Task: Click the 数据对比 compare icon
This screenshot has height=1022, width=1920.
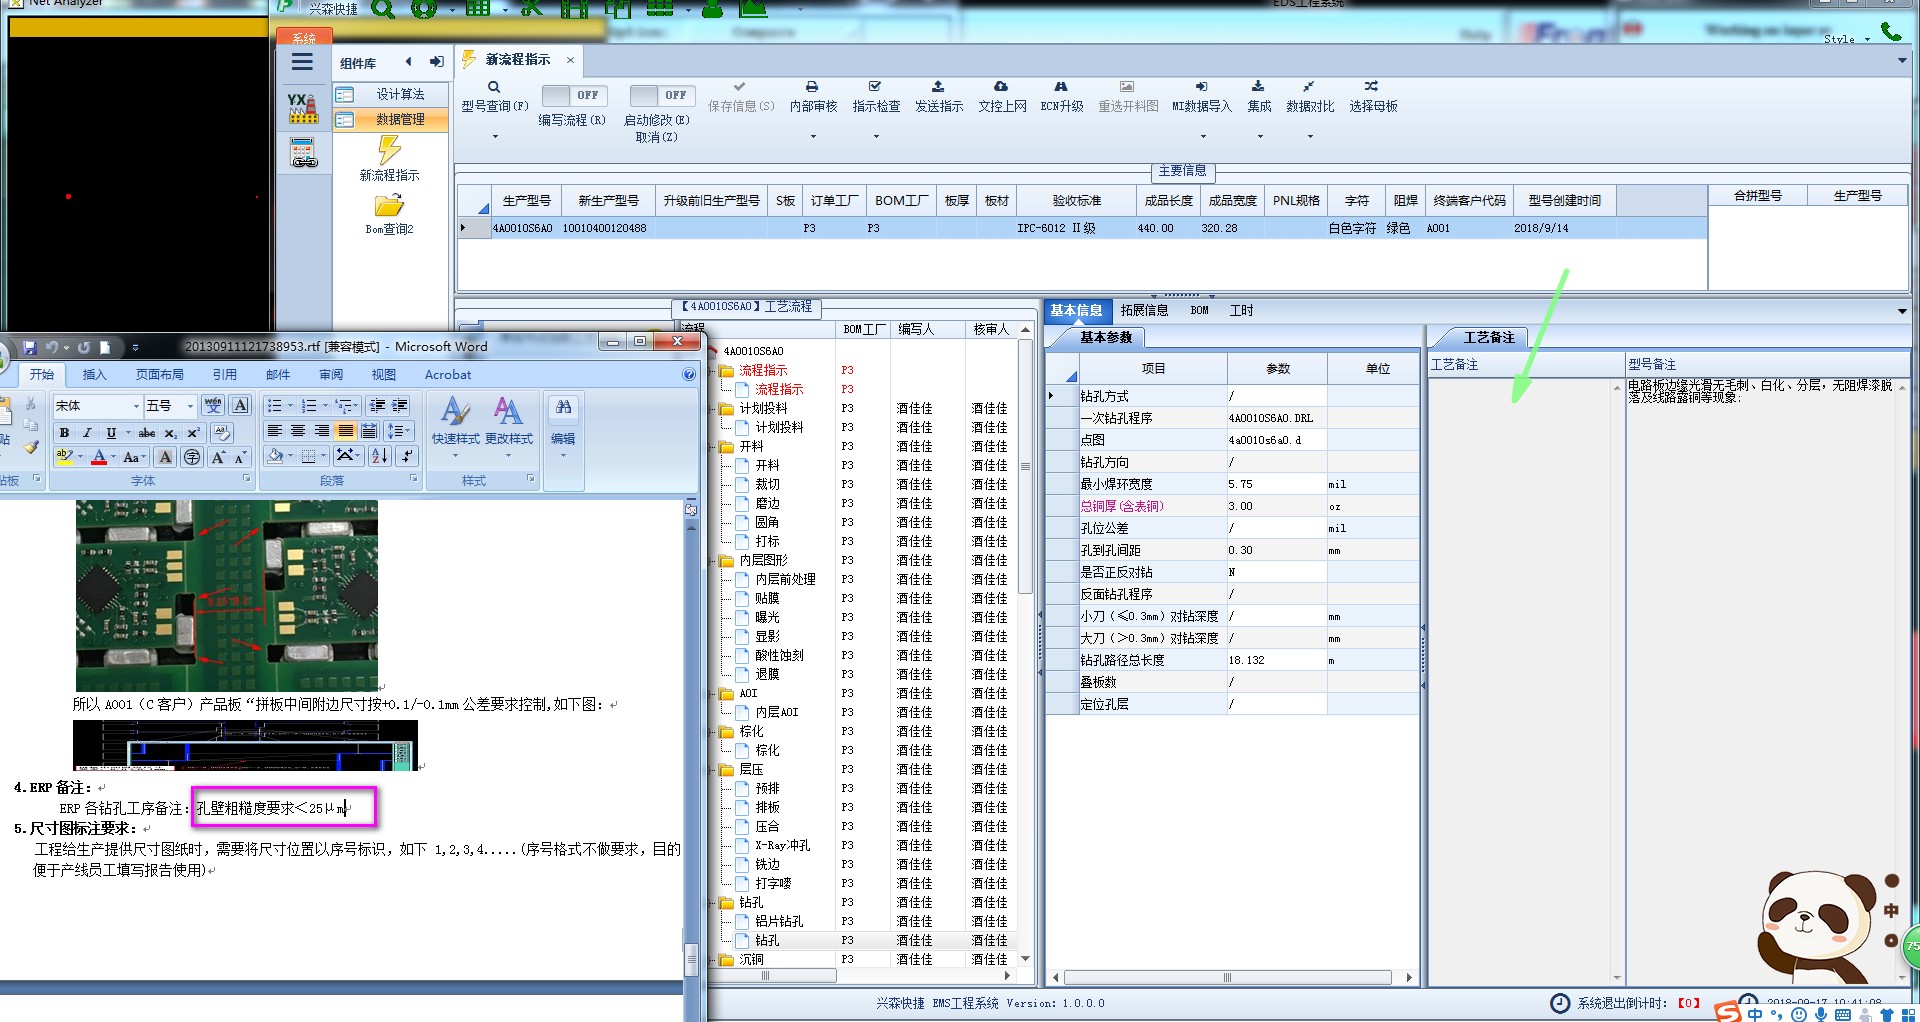Action: pyautogui.click(x=1309, y=87)
